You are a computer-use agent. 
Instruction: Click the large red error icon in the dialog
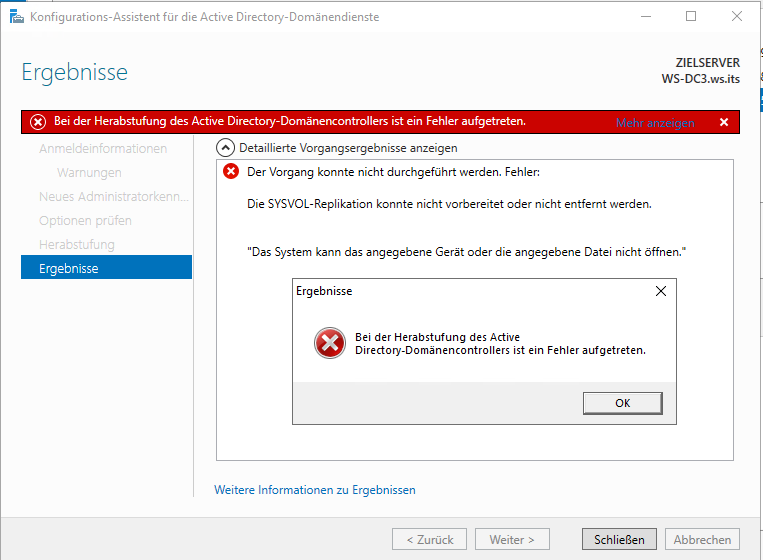(x=330, y=343)
